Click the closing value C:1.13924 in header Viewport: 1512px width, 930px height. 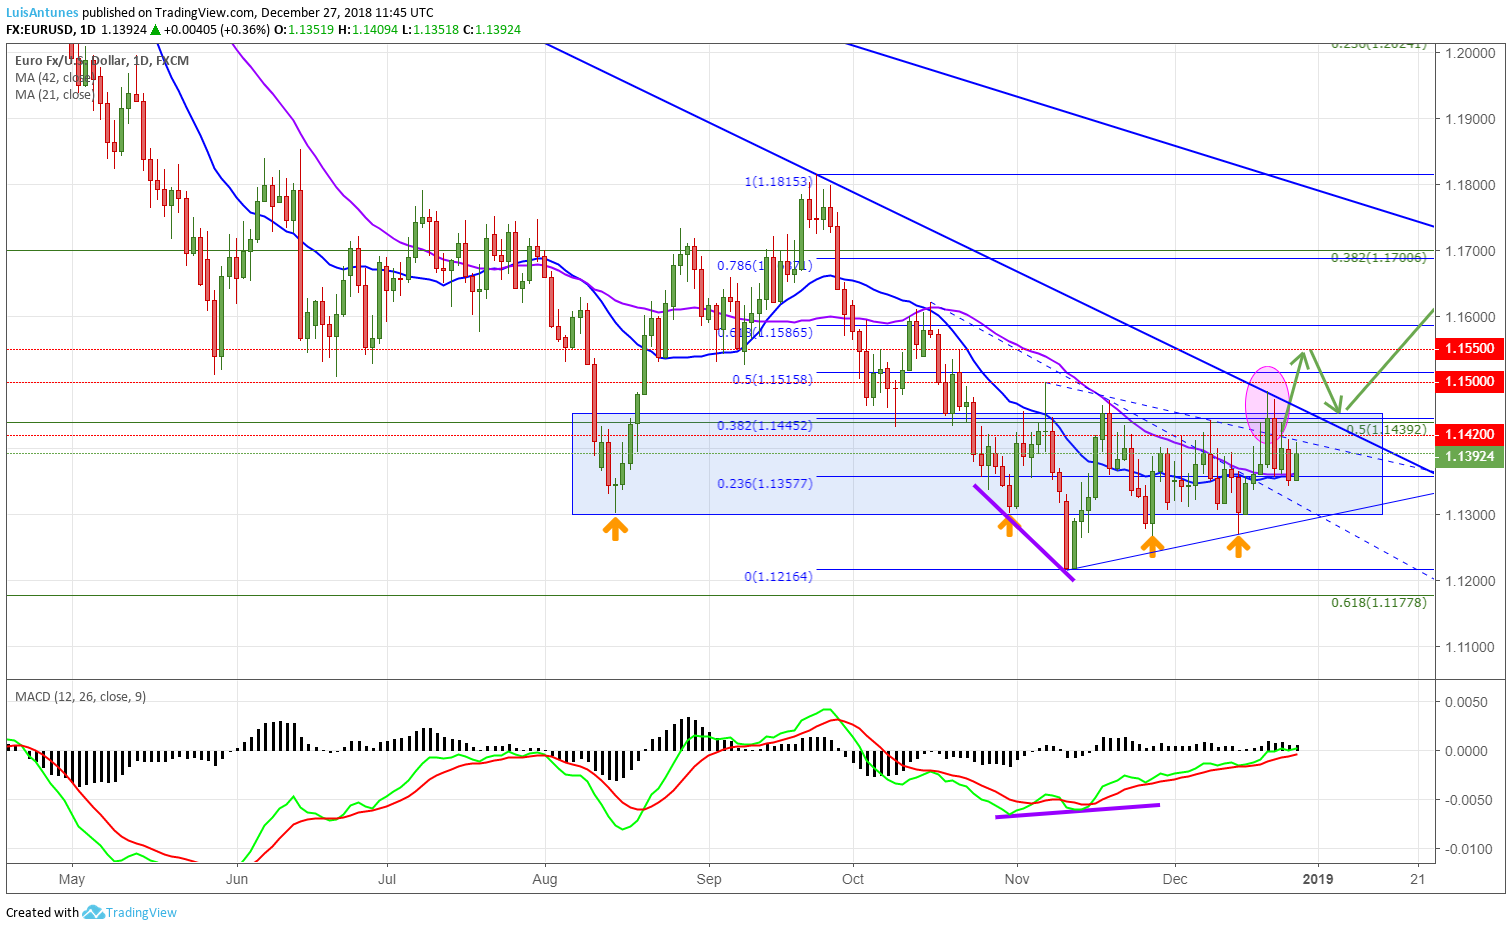point(492,30)
